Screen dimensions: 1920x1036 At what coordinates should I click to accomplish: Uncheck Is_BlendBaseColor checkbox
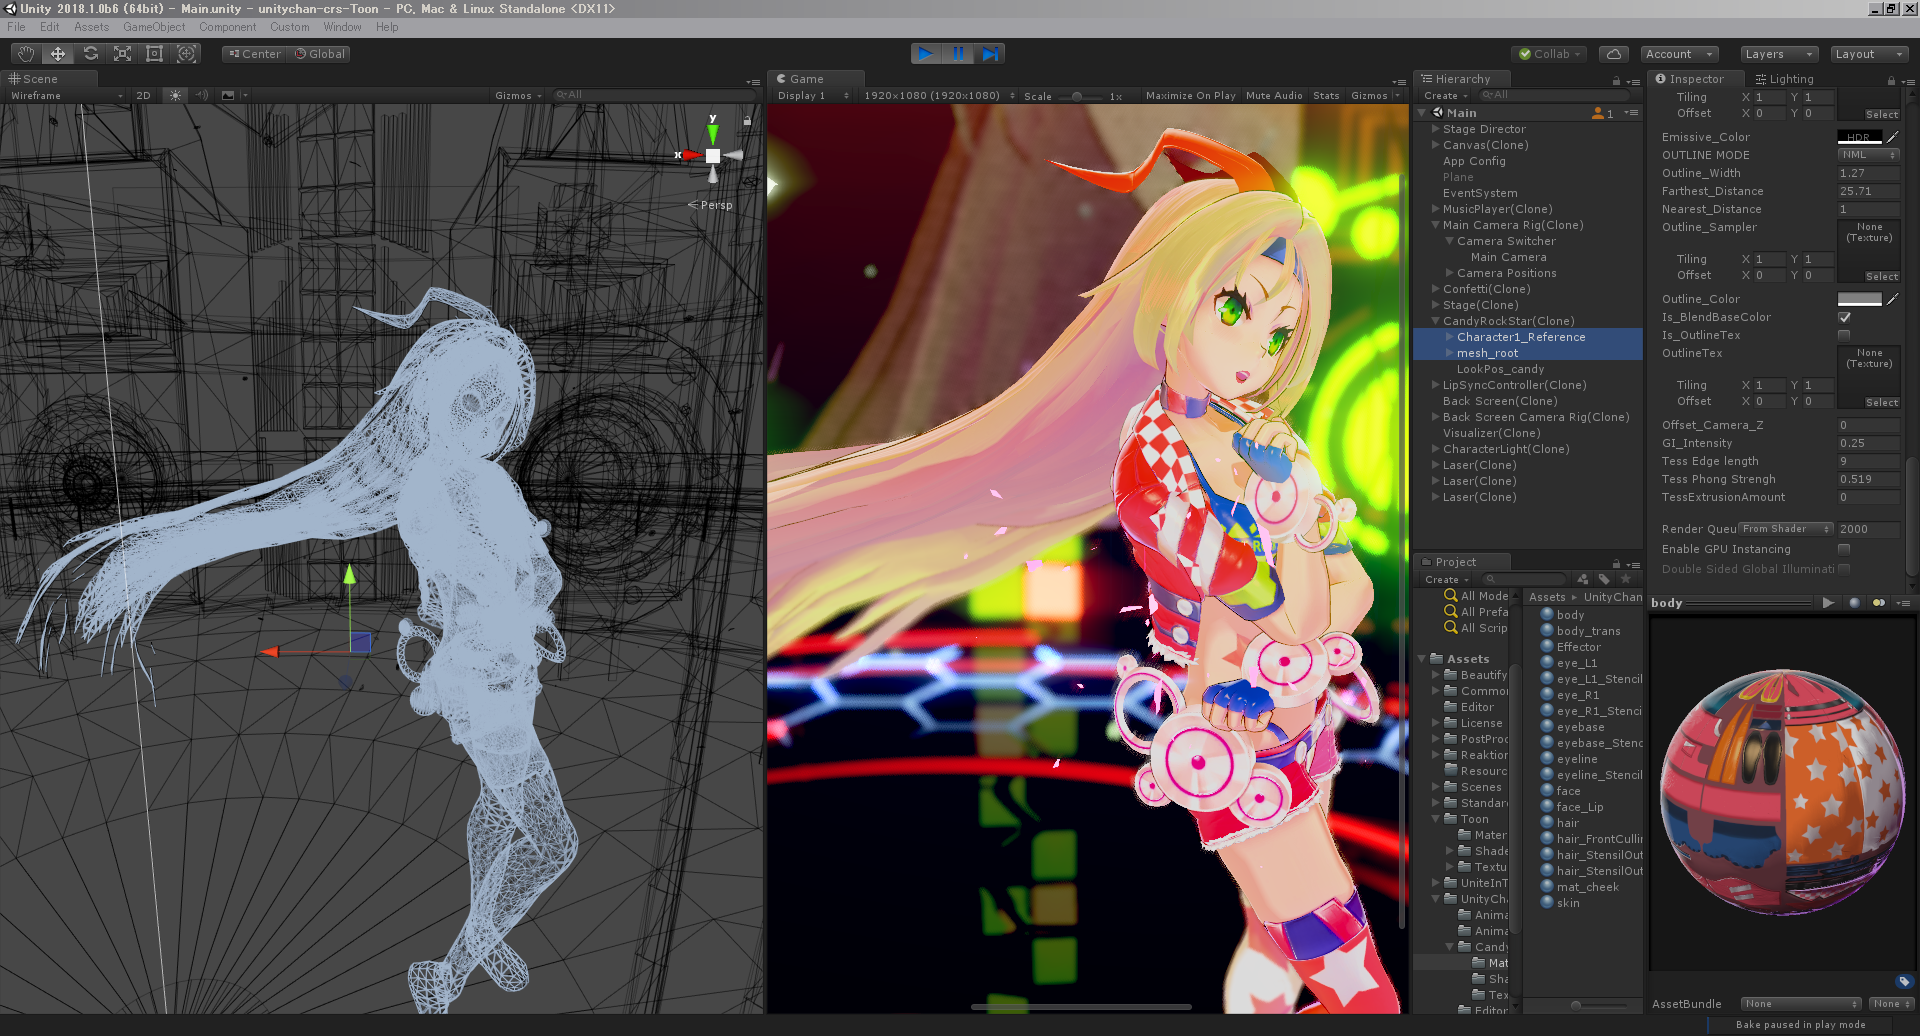pyautogui.click(x=1844, y=317)
